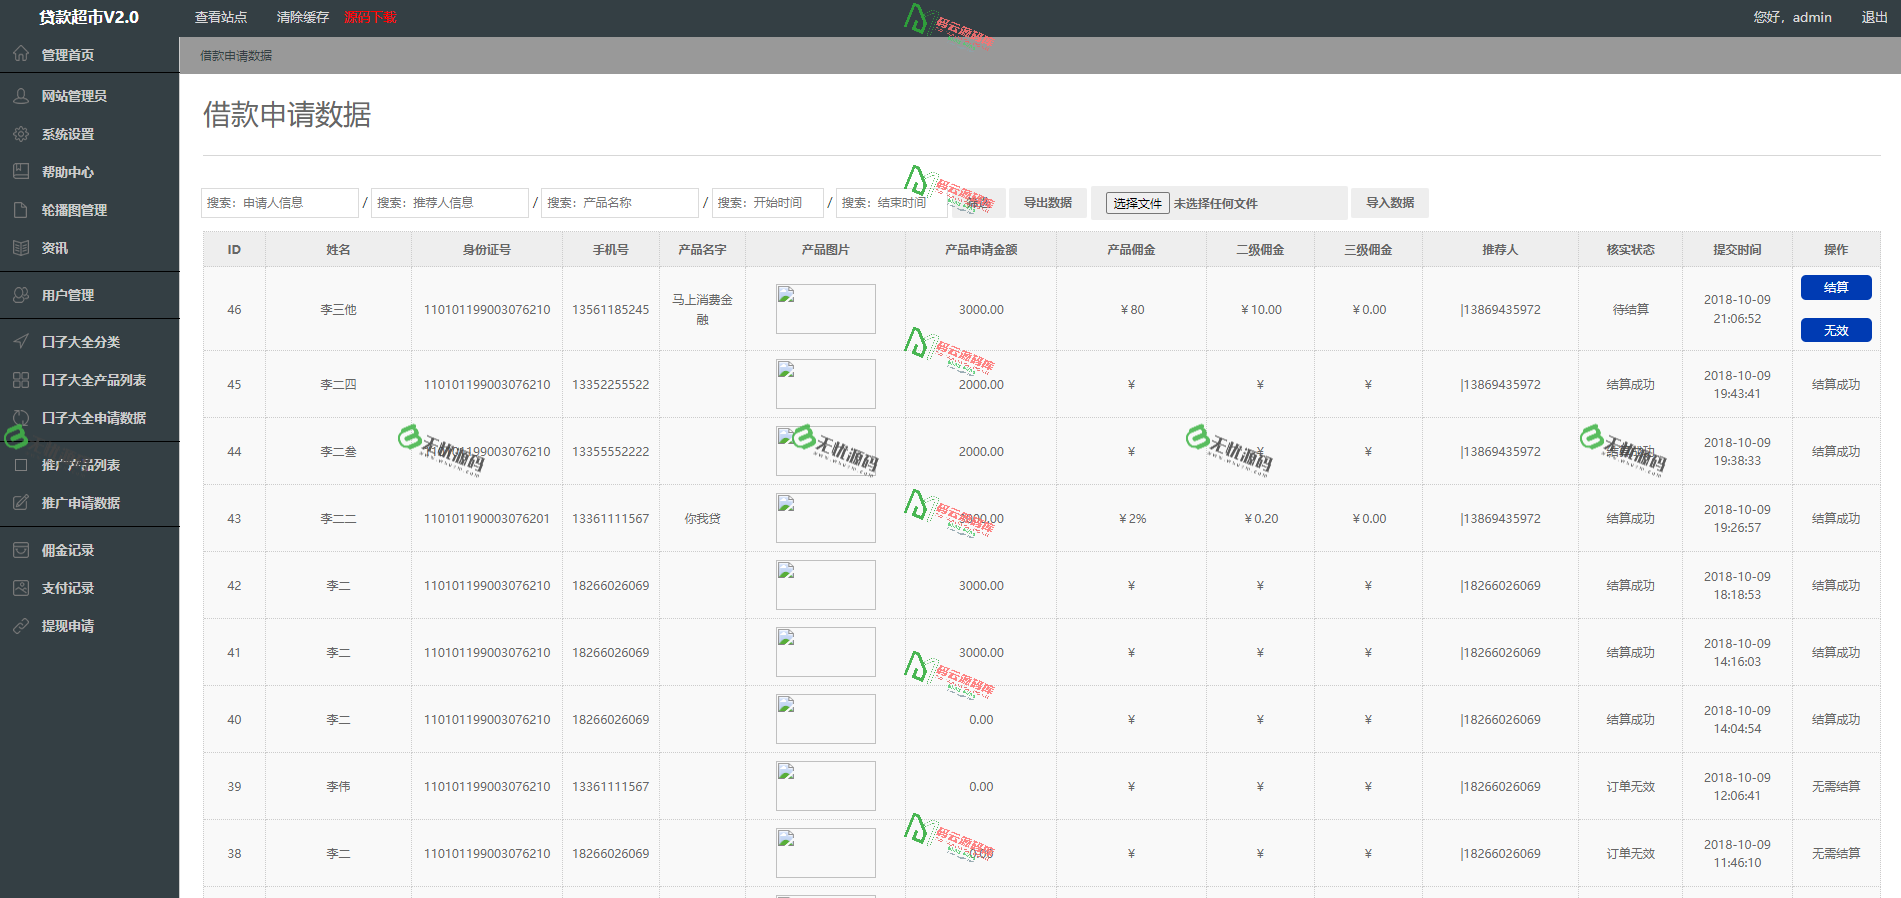Click the users icon for 用户管理

tap(21, 295)
